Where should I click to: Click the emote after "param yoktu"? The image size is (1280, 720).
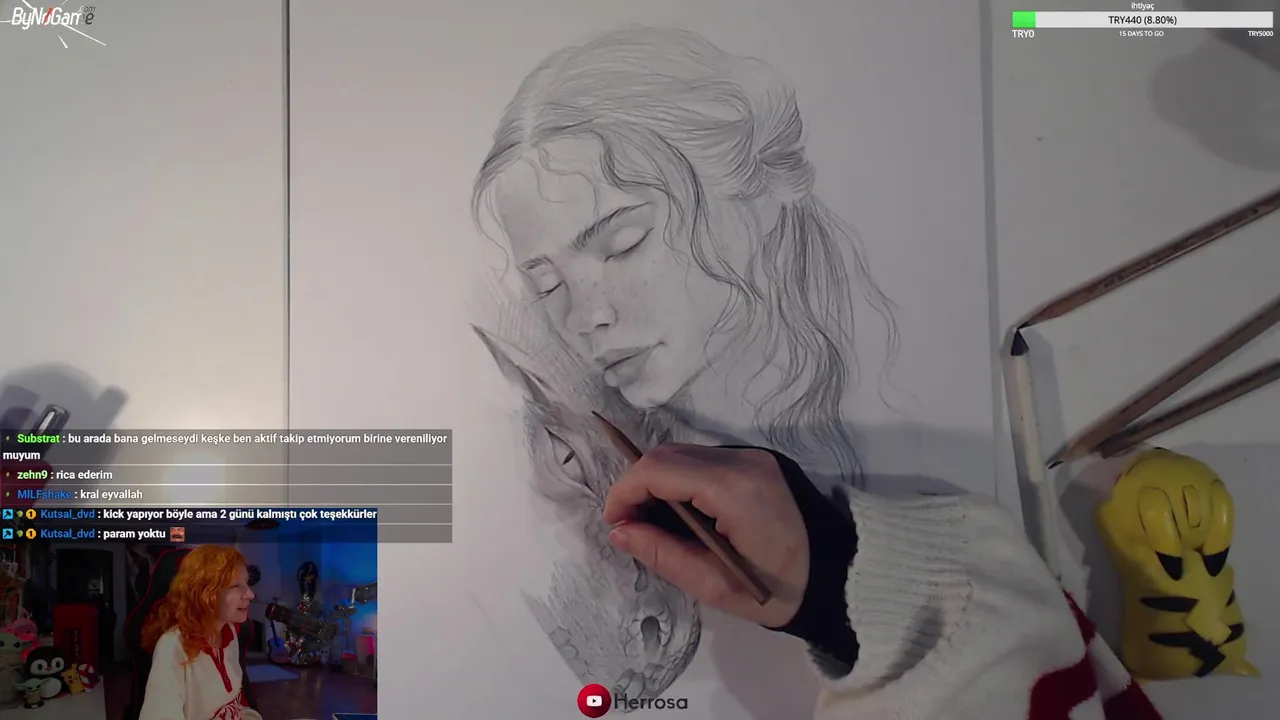(177, 534)
